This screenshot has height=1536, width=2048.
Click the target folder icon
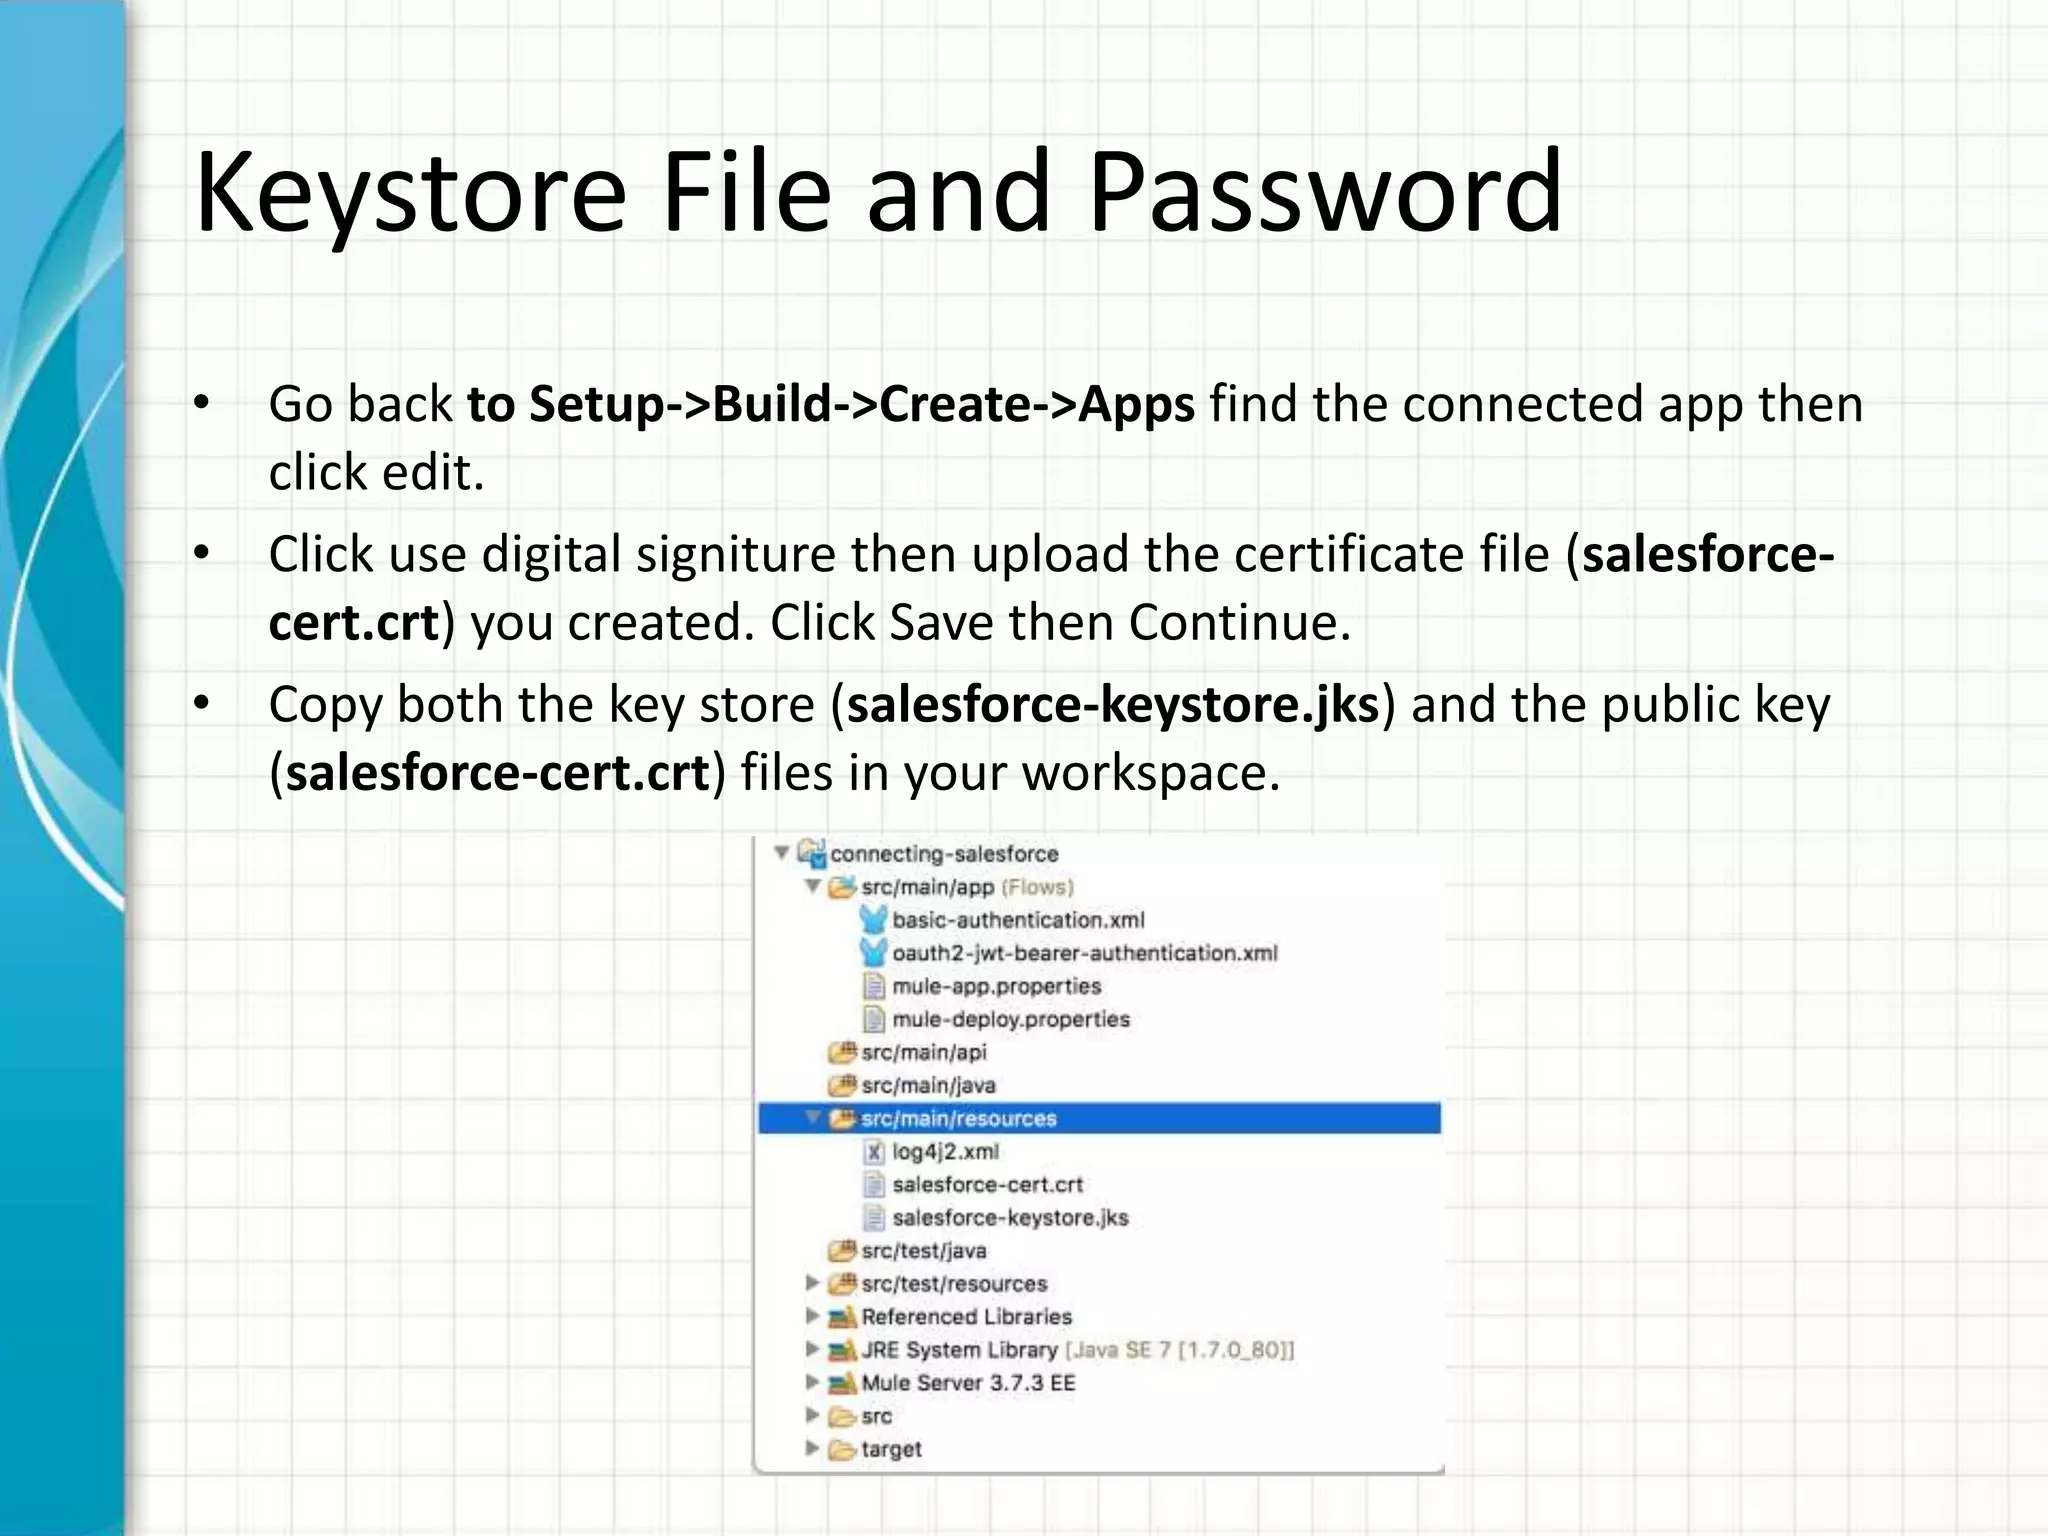(x=843, y=1449)
